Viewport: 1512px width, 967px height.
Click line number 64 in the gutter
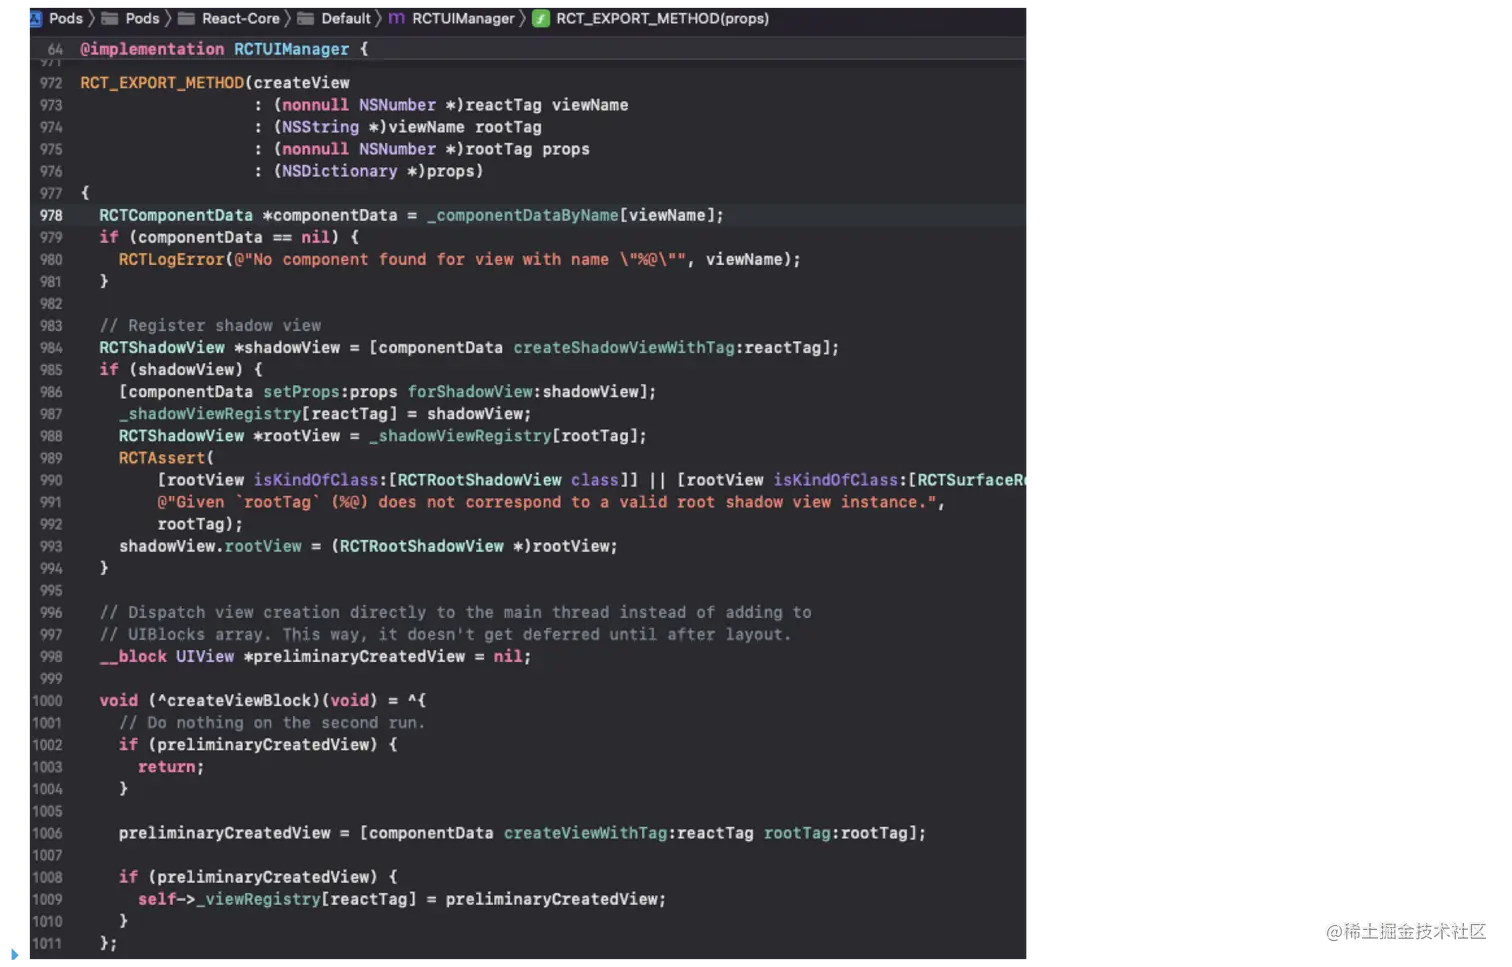click(55, 49)
